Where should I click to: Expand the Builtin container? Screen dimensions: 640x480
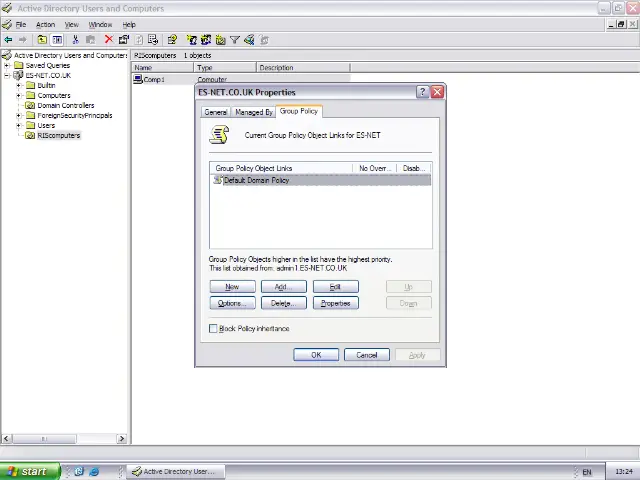click(x=18, y=85)
